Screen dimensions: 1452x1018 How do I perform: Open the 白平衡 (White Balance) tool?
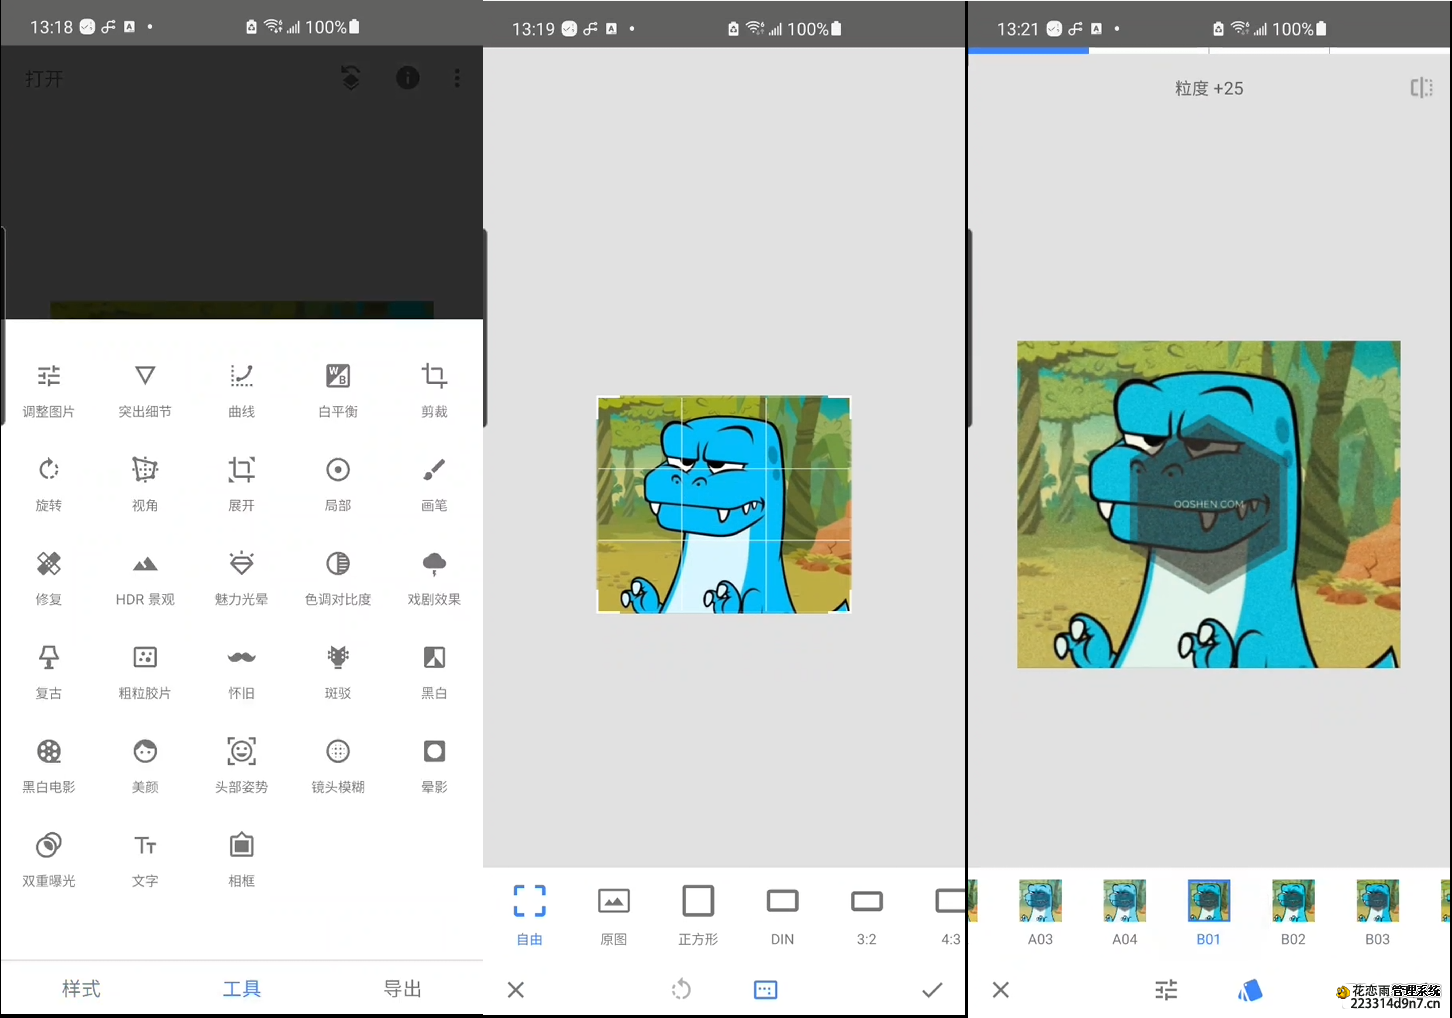point(337,388)
